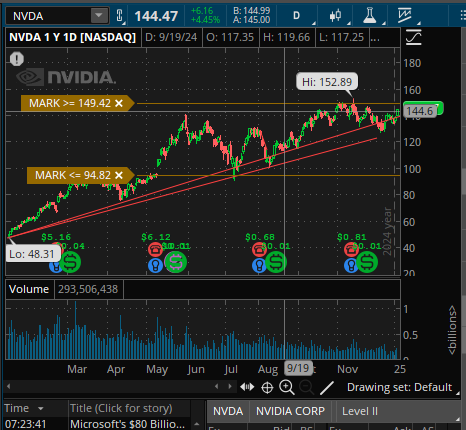The height and width of the screenshot is (430, 466).
Task: Click the dividend icon under $0.68
Action: (x=276, y=262)
